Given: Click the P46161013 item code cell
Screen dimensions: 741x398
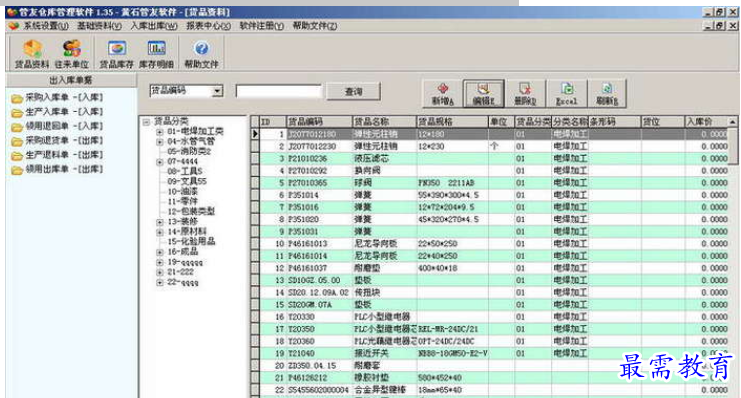Looking at the screenshot, I should click(x=319, y=244).
